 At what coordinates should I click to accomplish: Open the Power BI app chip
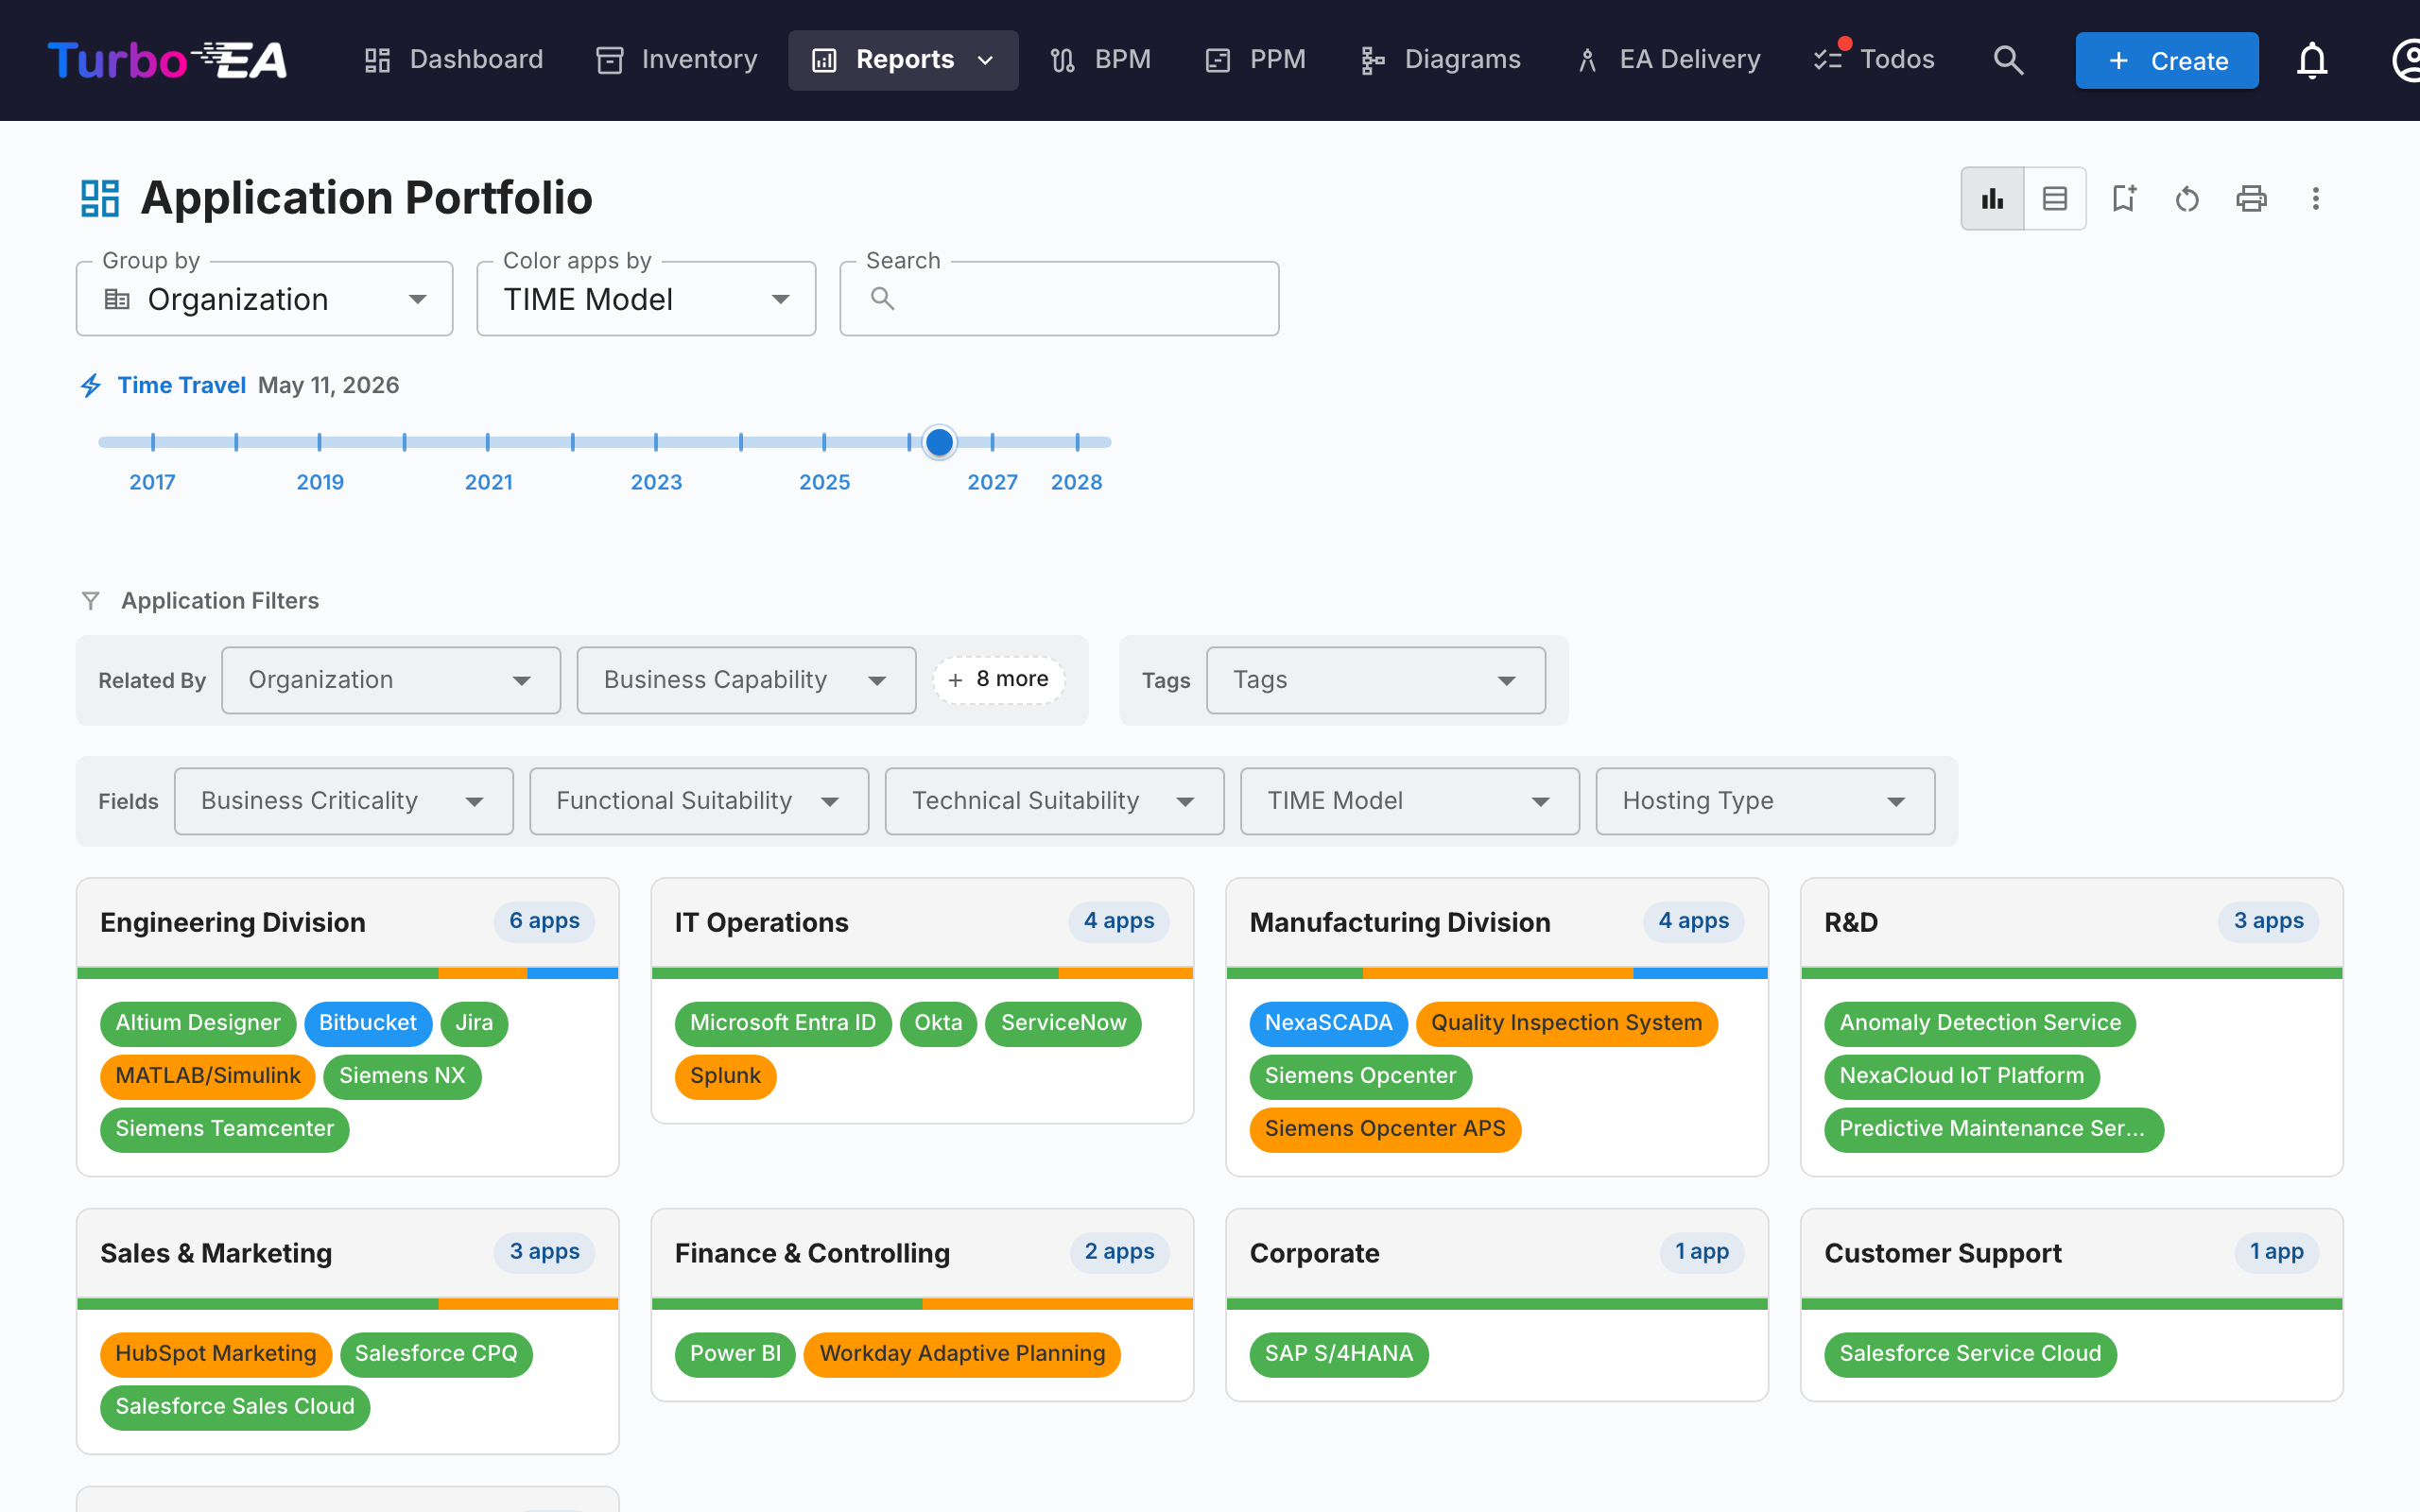pyautogui.click(x=735, y=1354)
